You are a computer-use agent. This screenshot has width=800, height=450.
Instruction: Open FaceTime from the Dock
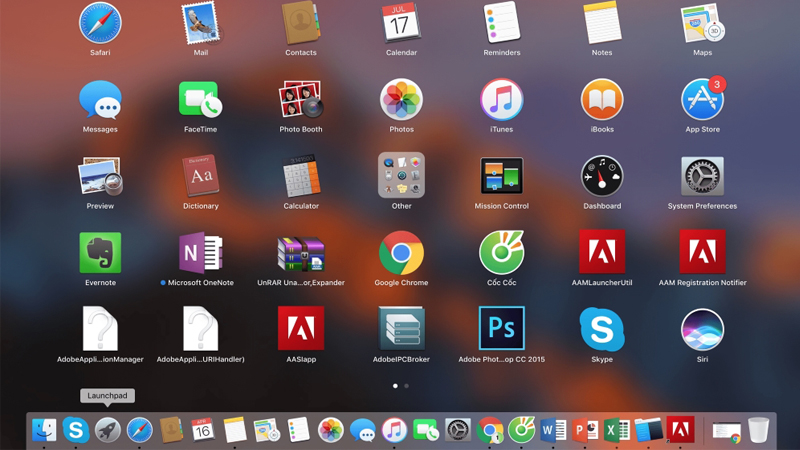(x=426, y=430)
